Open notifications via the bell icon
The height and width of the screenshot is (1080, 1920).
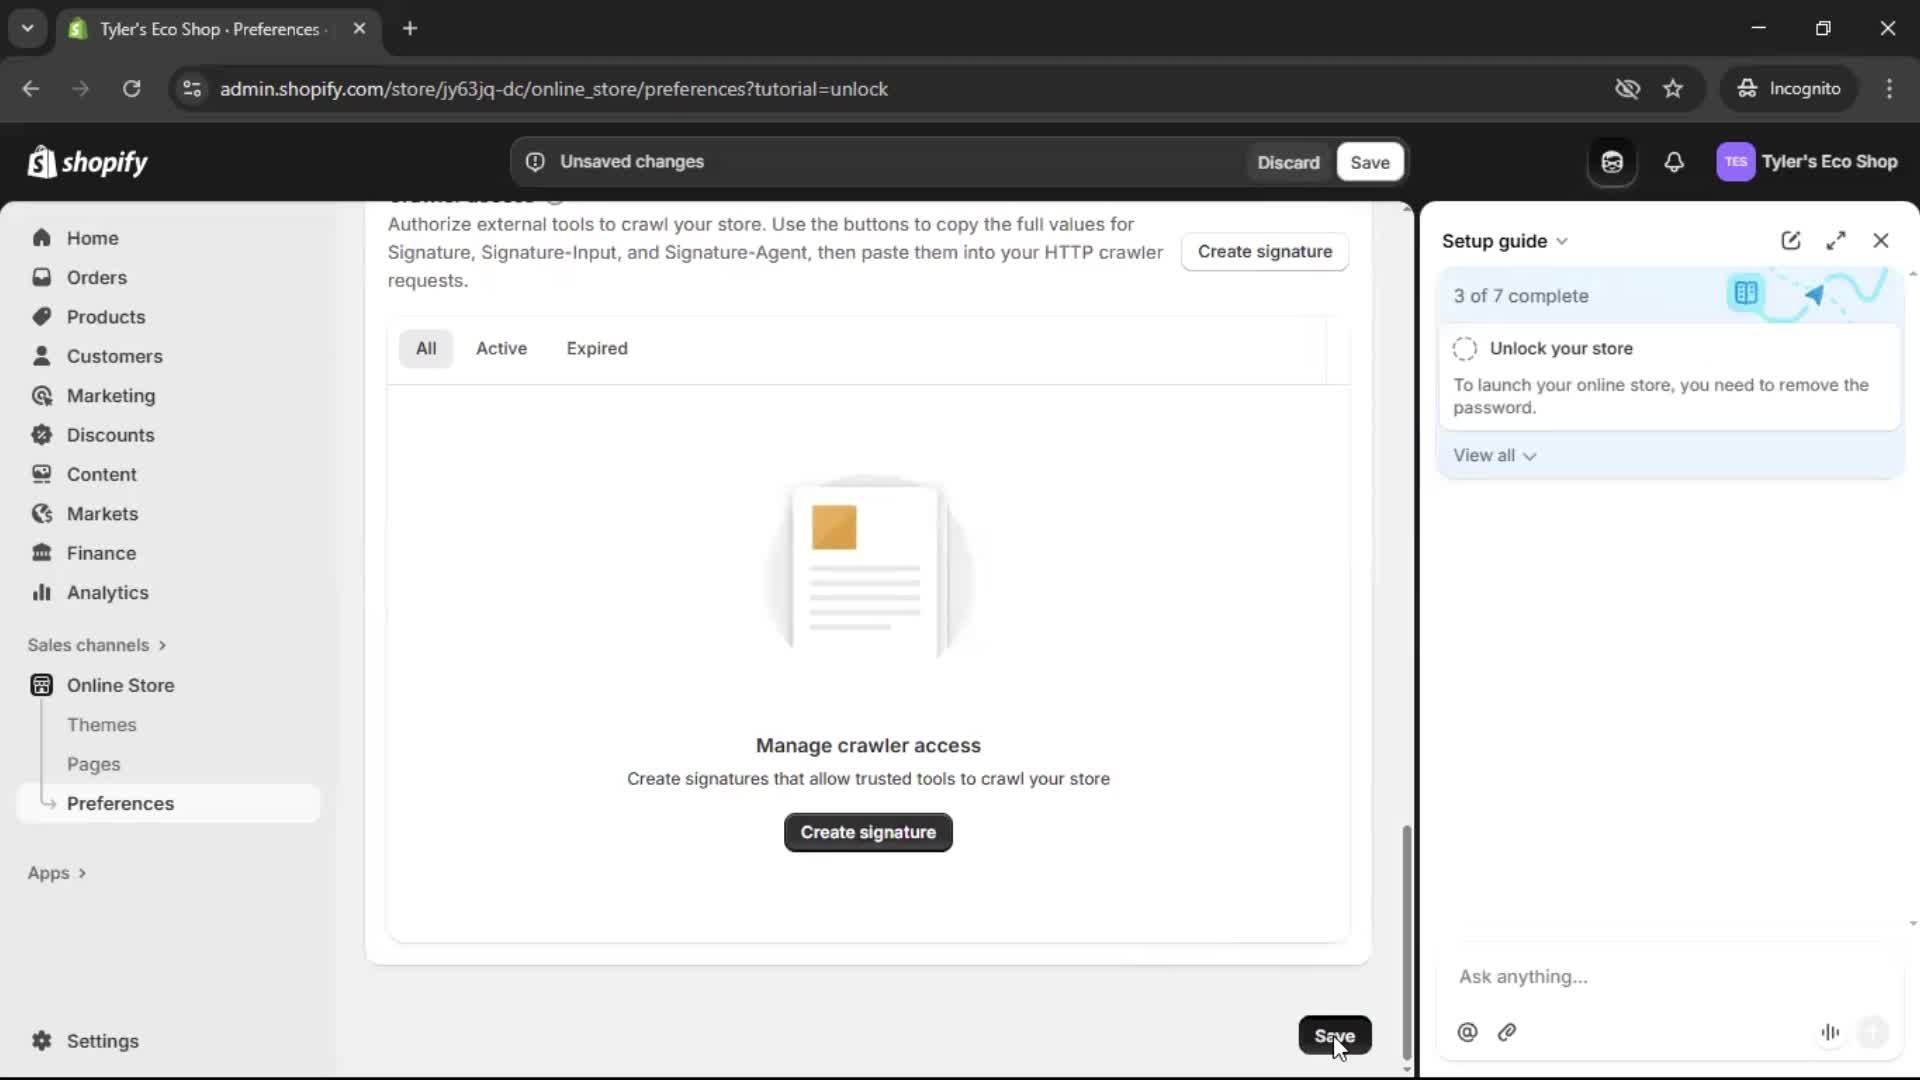1675,162
